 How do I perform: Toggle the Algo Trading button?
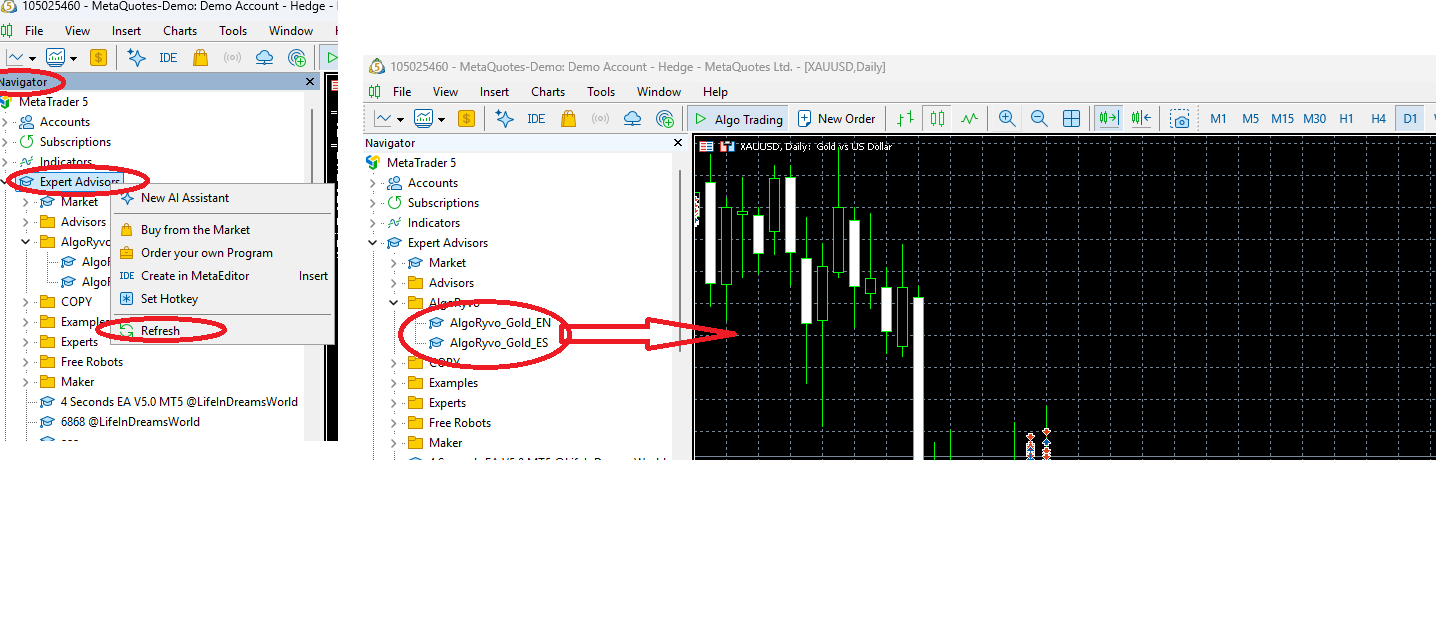[x=738, y=118]
